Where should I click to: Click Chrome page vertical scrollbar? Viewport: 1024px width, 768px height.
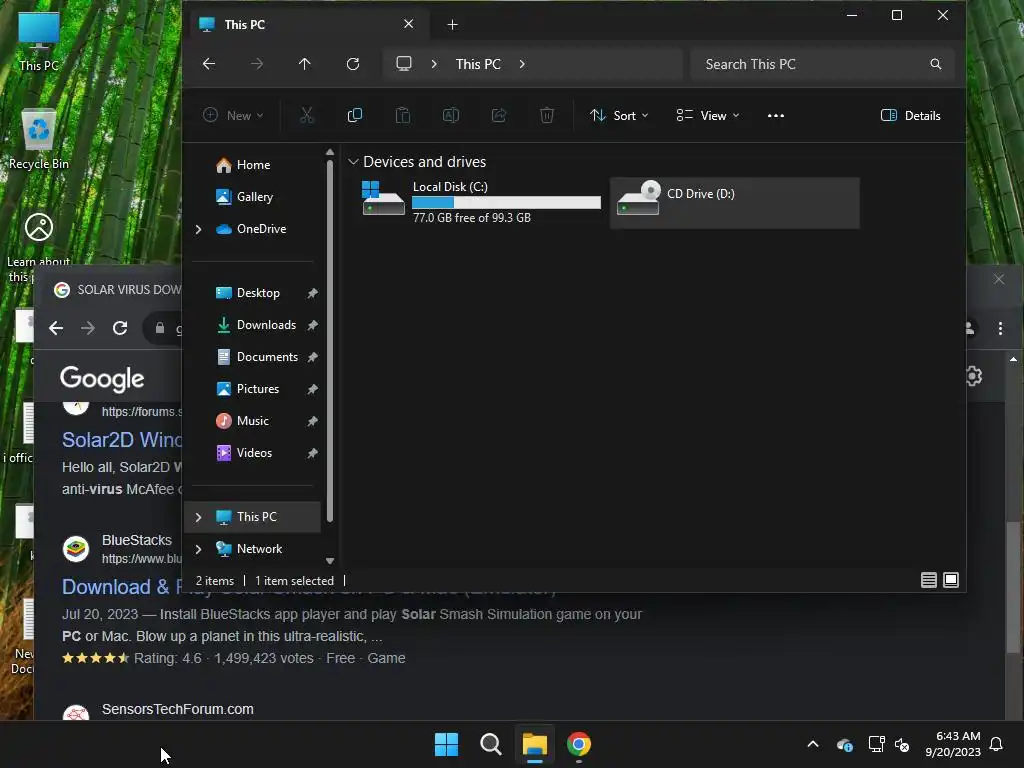pyautogui.click(x=1013, y=586)
